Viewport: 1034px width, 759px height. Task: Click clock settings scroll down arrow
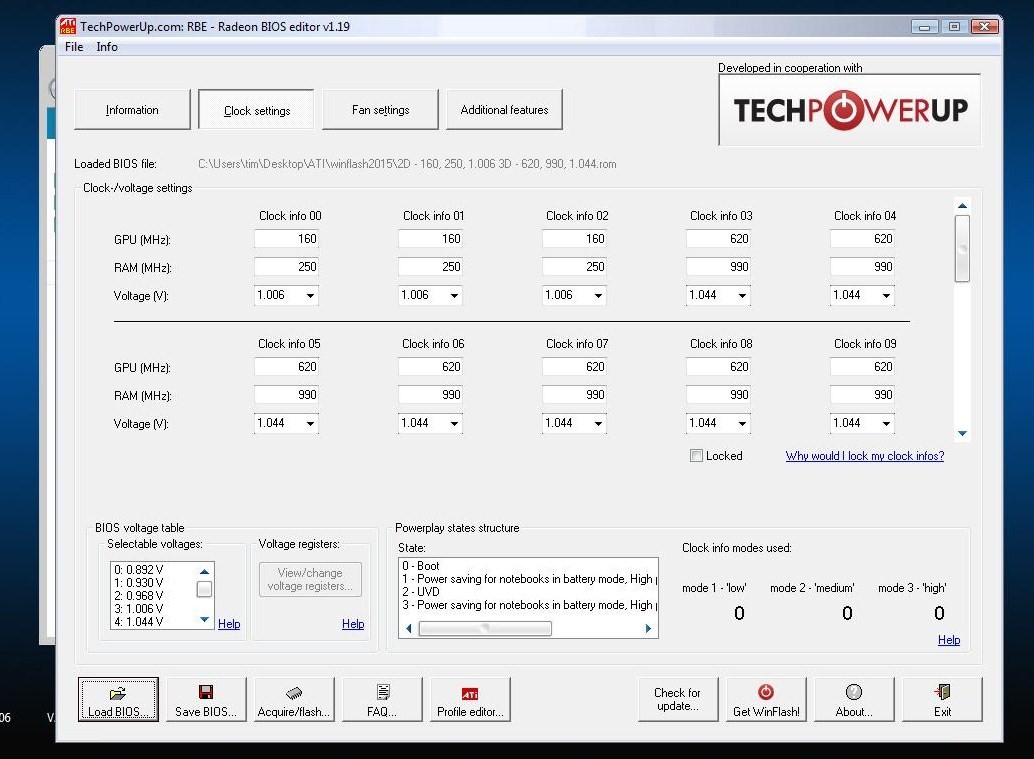coord(962,433)
